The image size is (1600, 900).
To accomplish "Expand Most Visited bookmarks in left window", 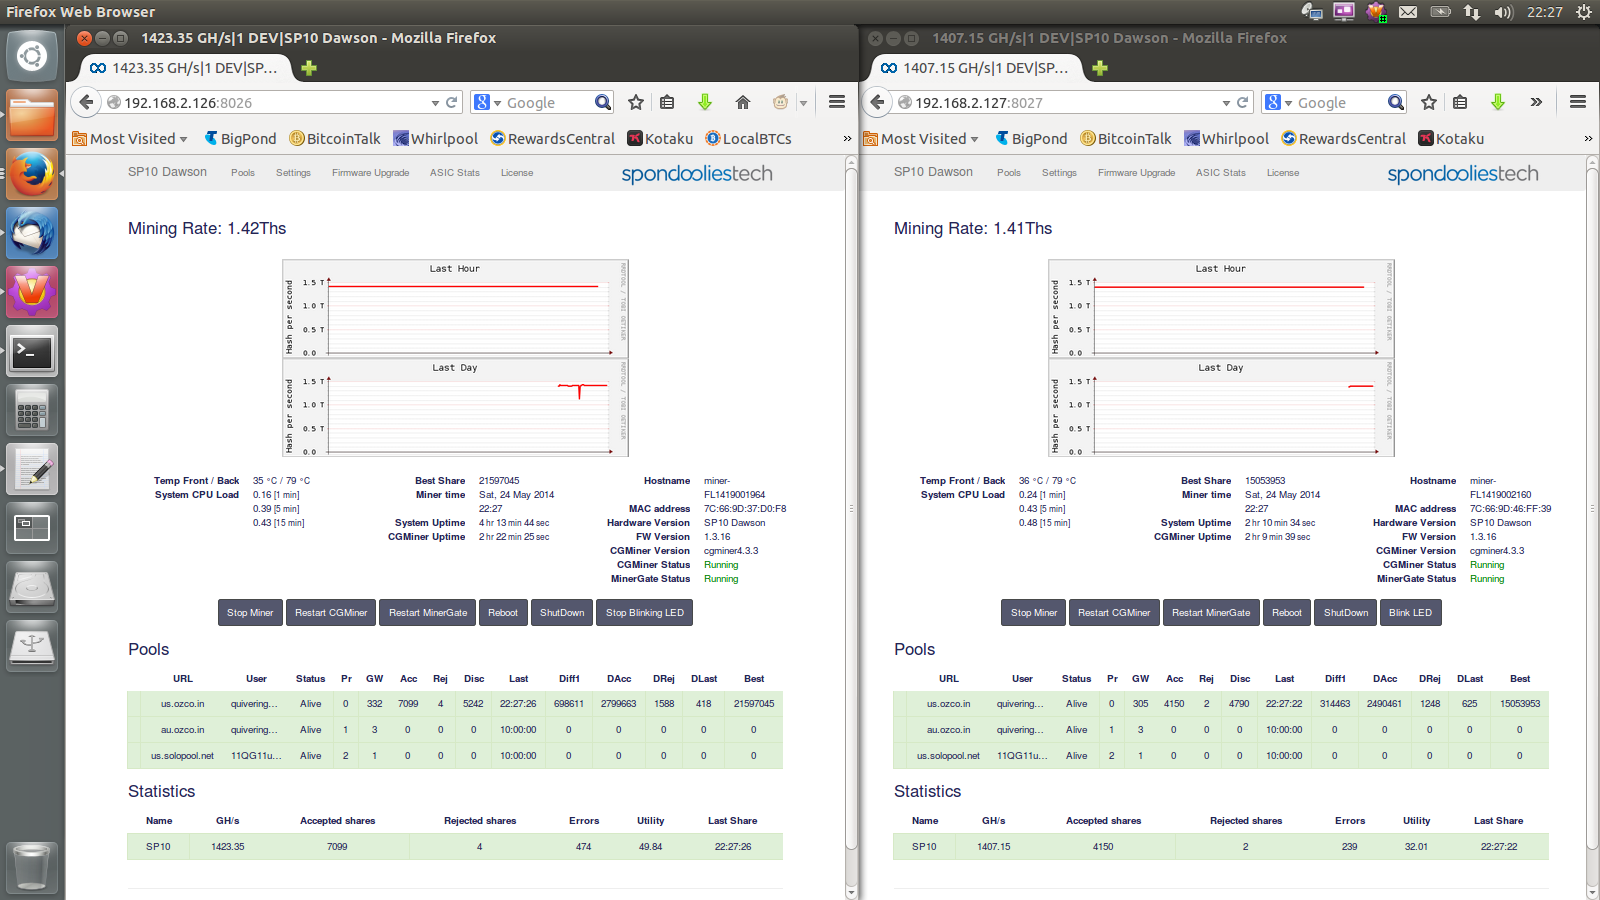I will pyautogui.click(x=130, y=139).
